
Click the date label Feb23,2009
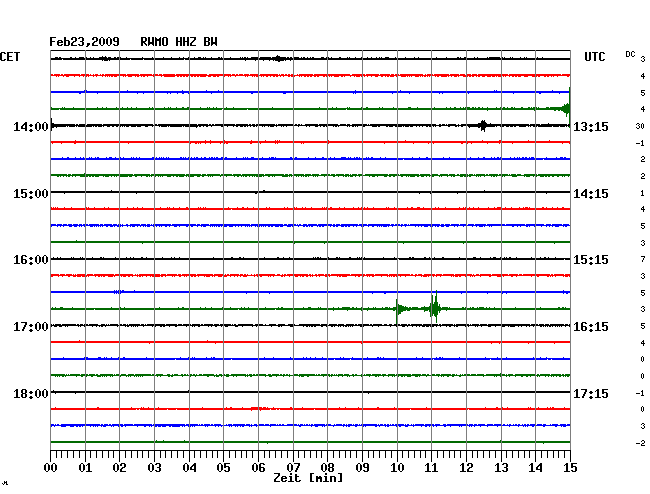(84, 42)
